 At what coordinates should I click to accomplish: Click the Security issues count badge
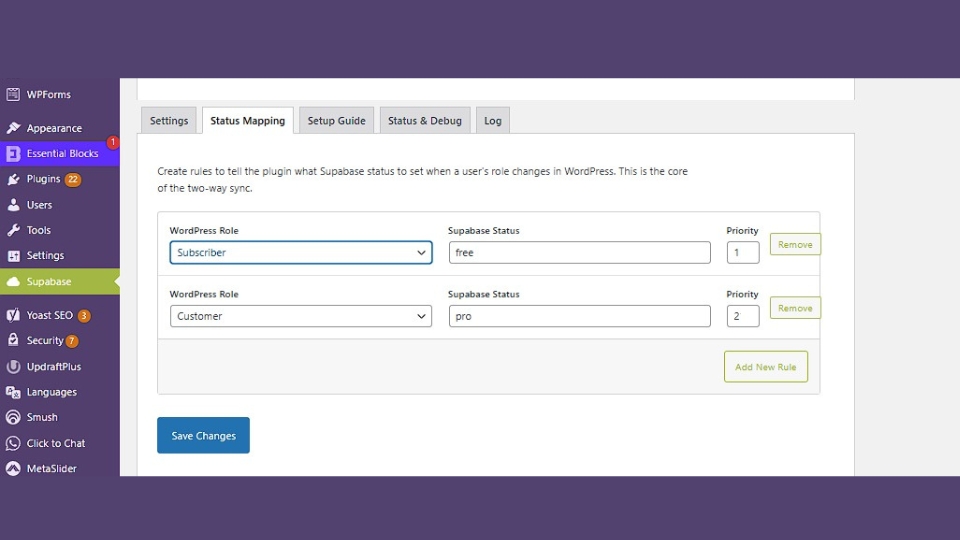(x=72, y=341)
